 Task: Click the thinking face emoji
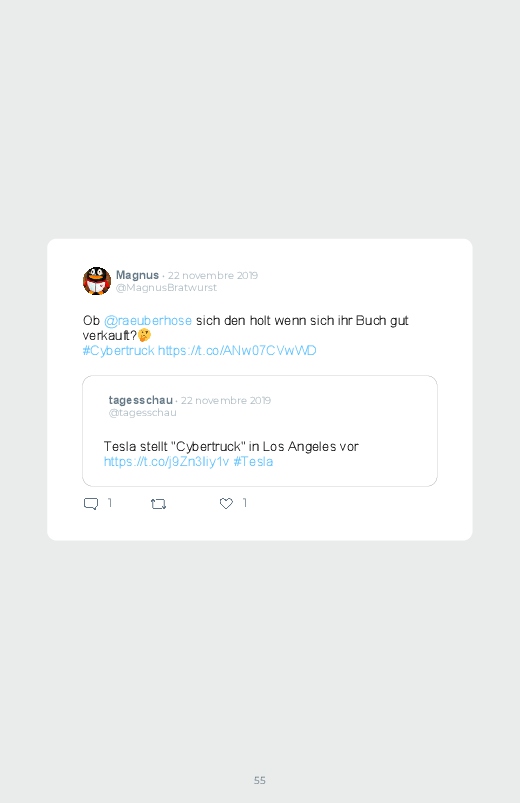[144, 335]
